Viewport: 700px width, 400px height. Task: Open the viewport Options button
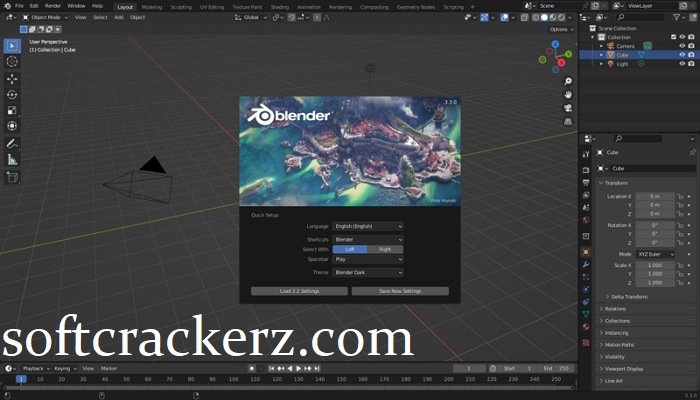(x=561, y=29)
